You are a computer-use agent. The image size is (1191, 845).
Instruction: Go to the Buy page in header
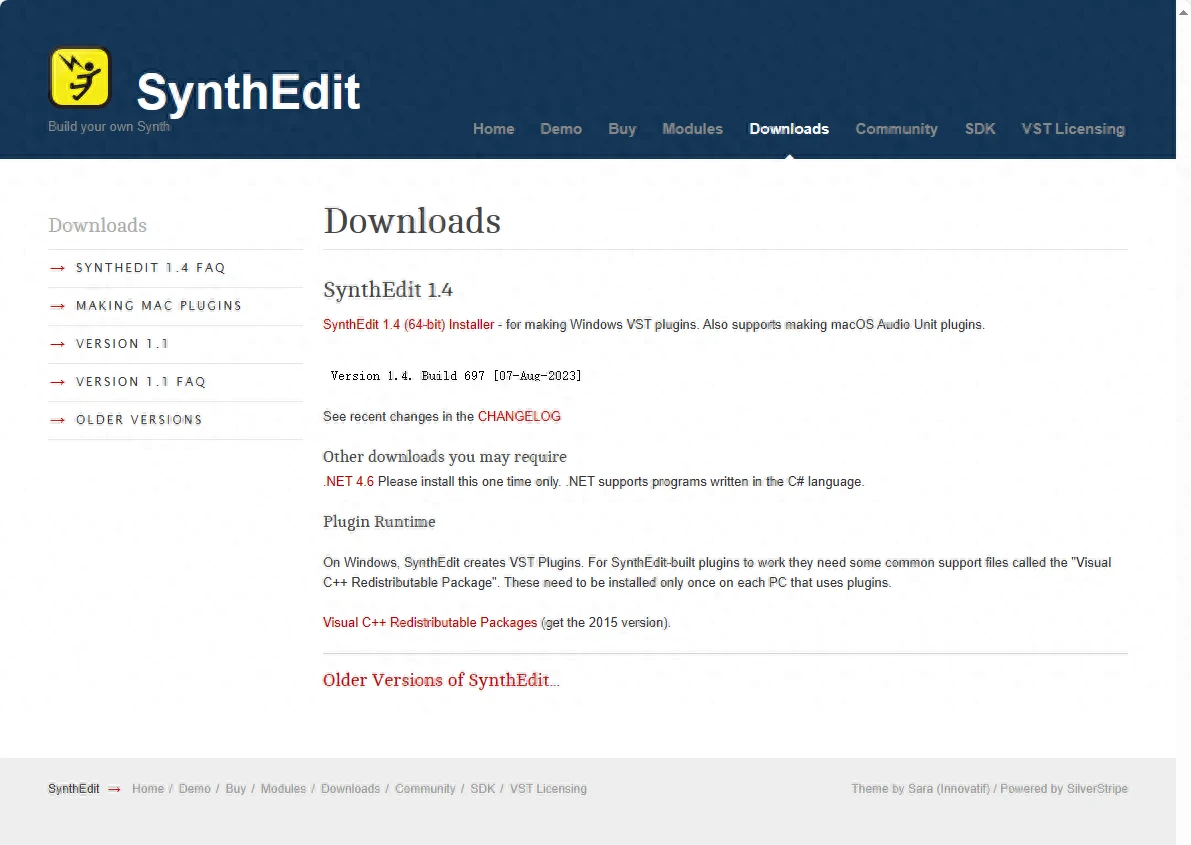click(622, 129)
